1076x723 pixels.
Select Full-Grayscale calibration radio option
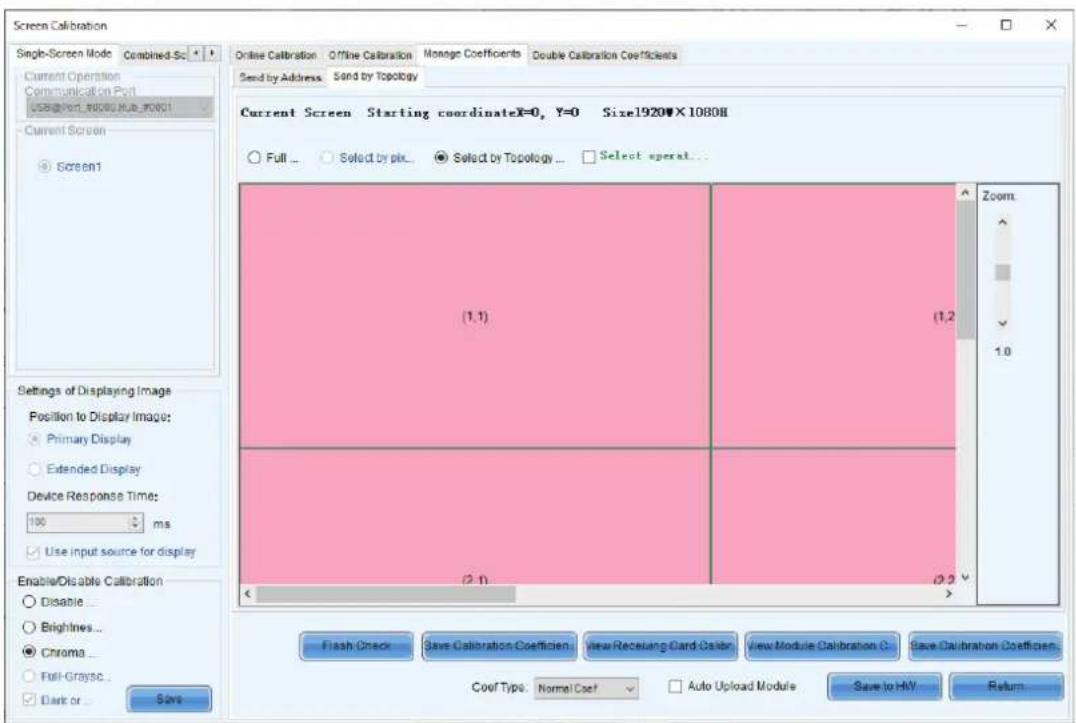coord(29,676)
